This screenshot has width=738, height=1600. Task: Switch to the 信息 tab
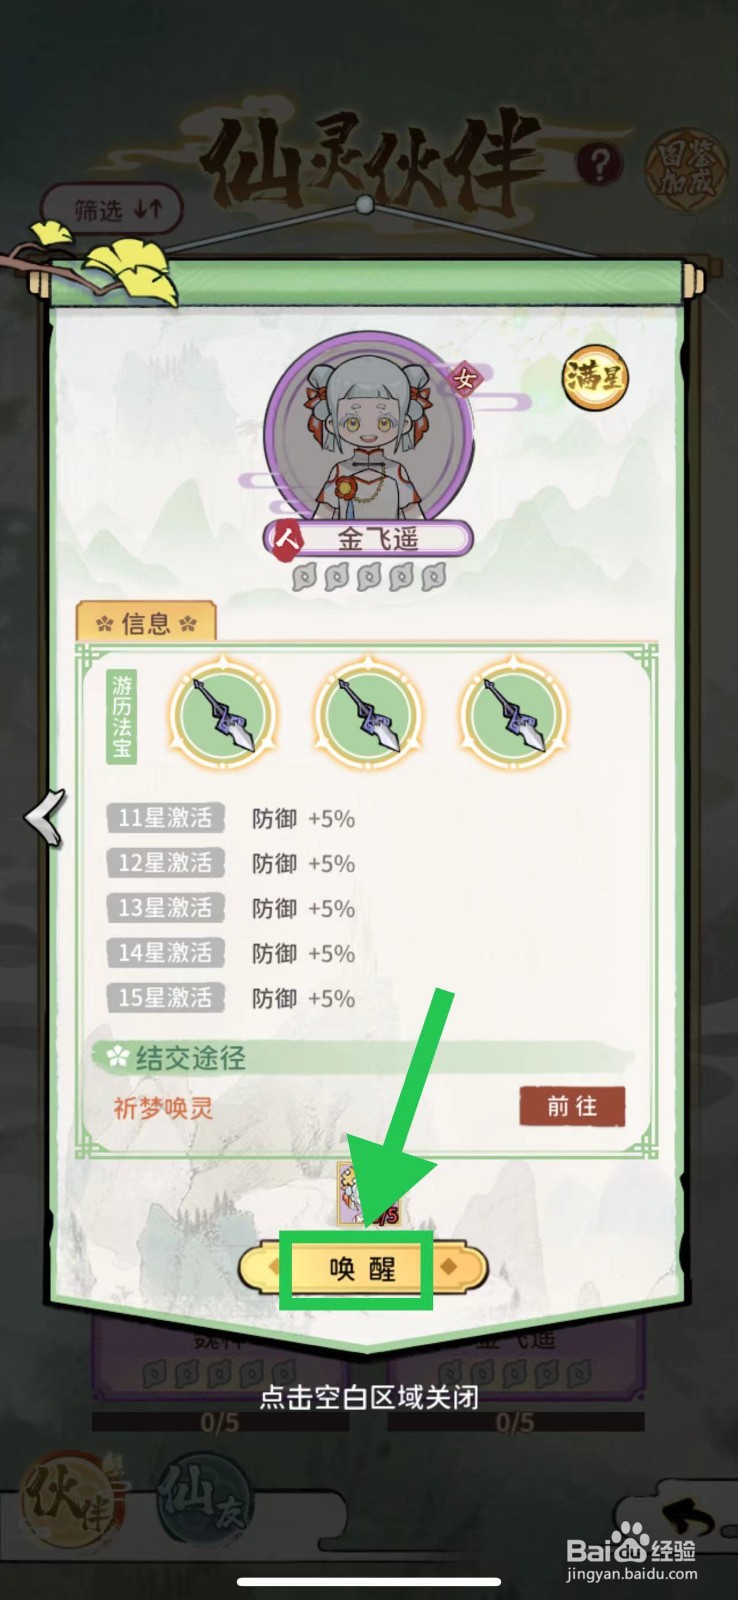(147, 624)
